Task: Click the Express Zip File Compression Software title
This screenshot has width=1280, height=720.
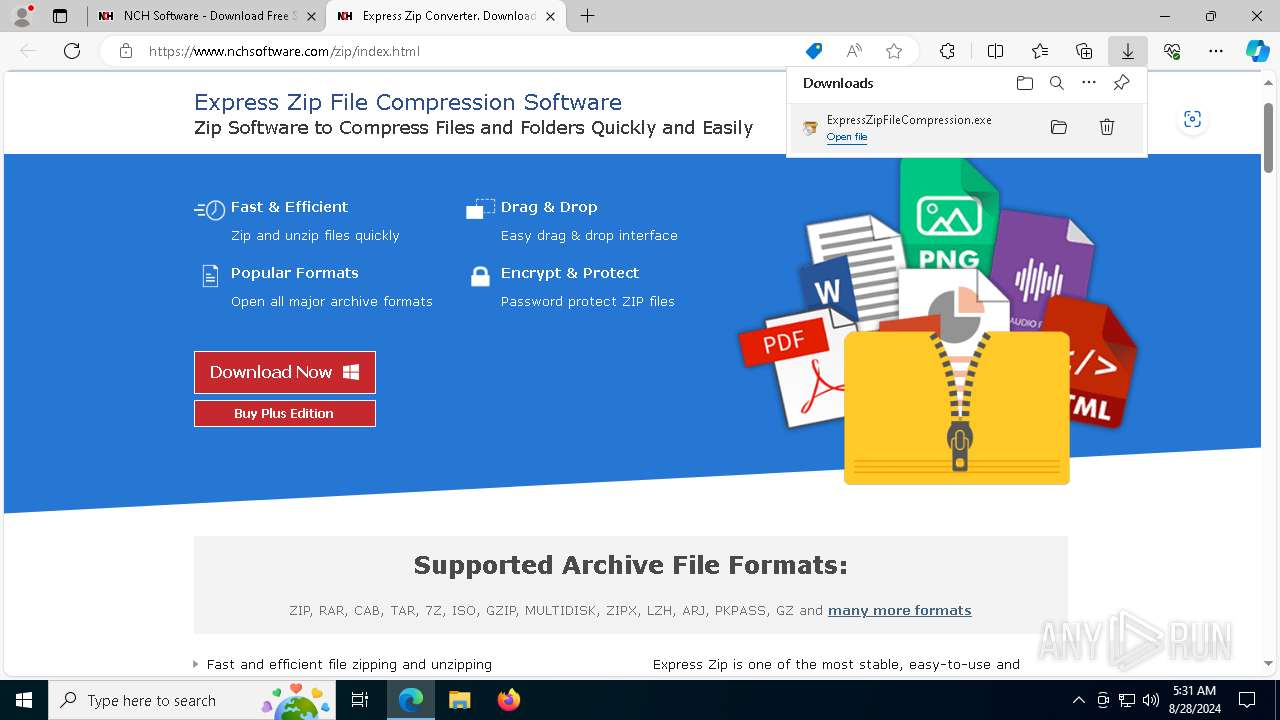Action: (x=408, y=102)
